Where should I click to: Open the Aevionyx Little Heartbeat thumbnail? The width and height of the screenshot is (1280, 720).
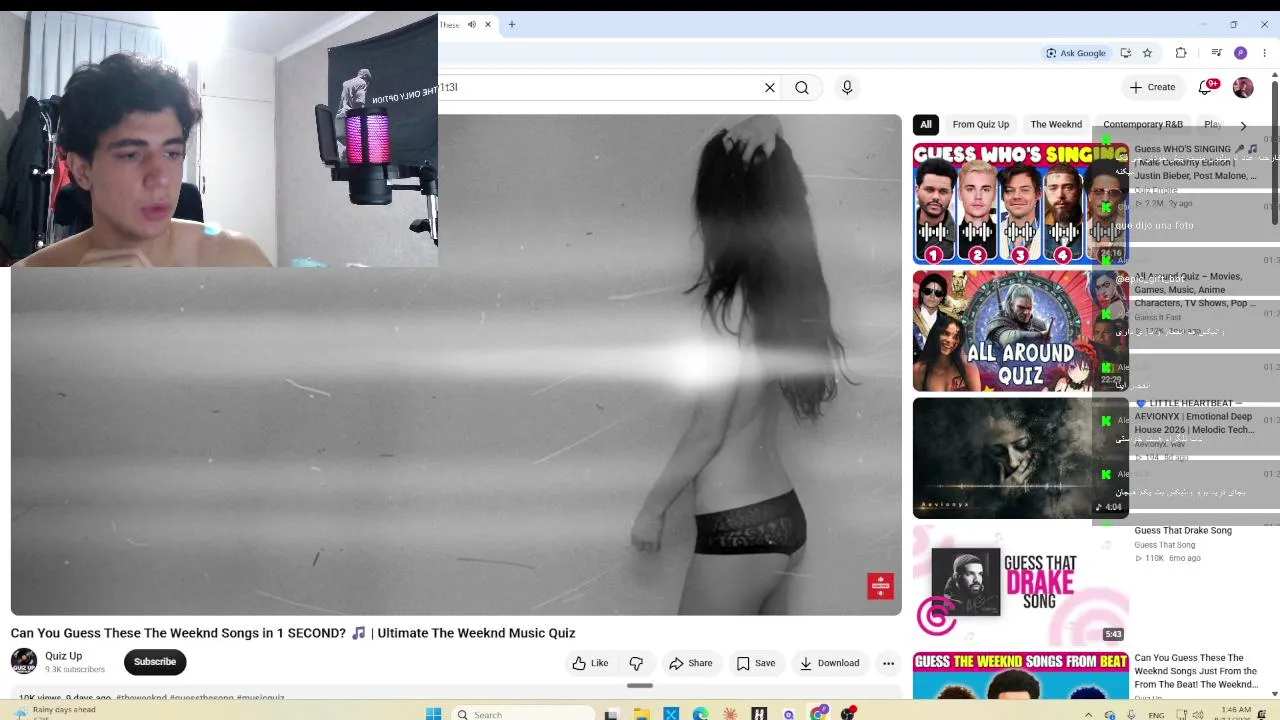(1020, 458)
